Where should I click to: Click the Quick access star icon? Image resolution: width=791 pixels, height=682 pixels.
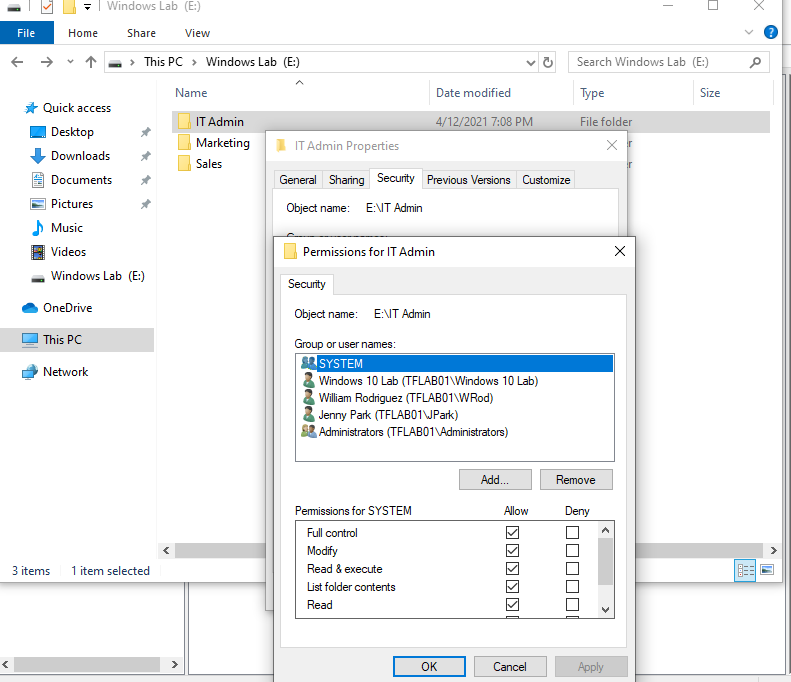(x=31, y=108)
